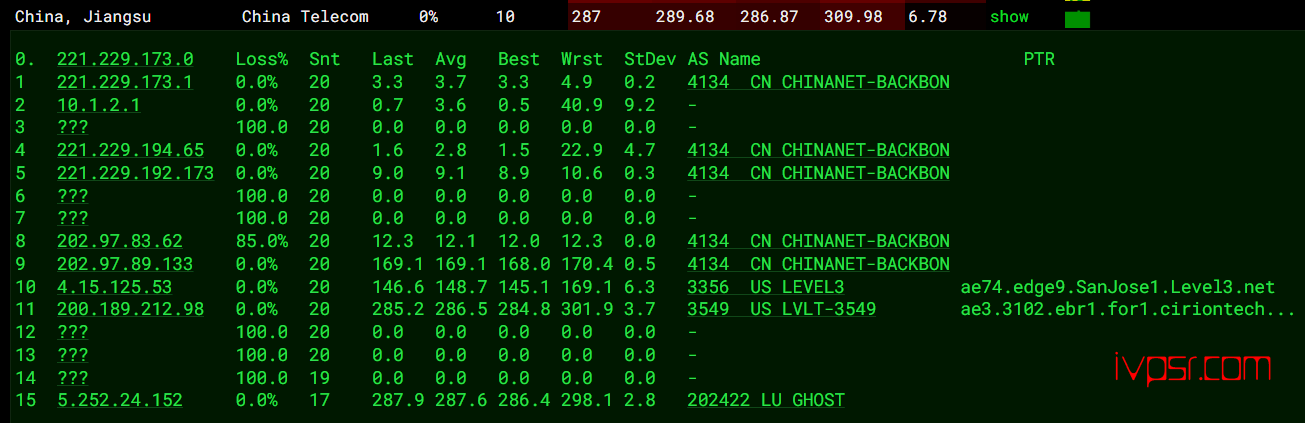Open IP link 221.229.173.1
Viewport: 1305px width, 423px height.
point(125,82)
